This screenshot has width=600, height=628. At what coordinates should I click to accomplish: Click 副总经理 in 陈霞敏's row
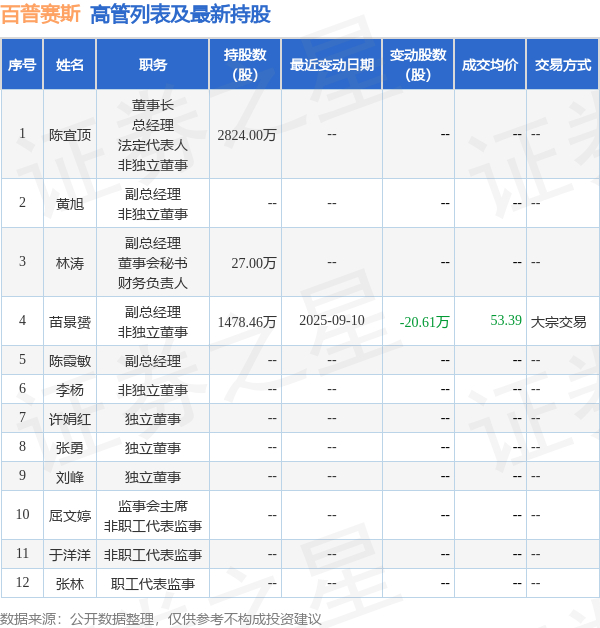point(153,361)
